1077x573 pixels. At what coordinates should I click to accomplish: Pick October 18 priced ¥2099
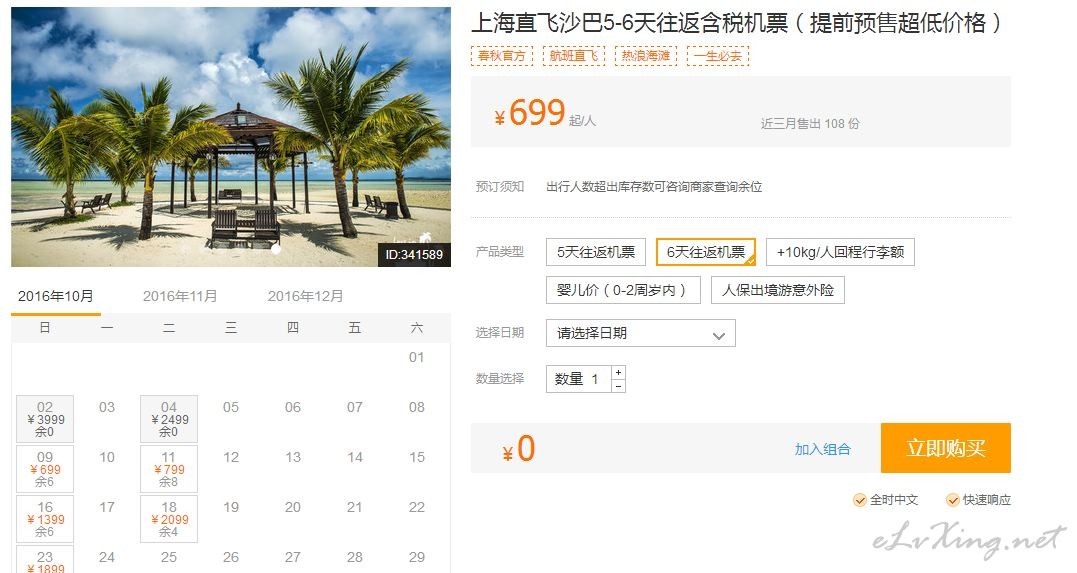click(169, 519)
